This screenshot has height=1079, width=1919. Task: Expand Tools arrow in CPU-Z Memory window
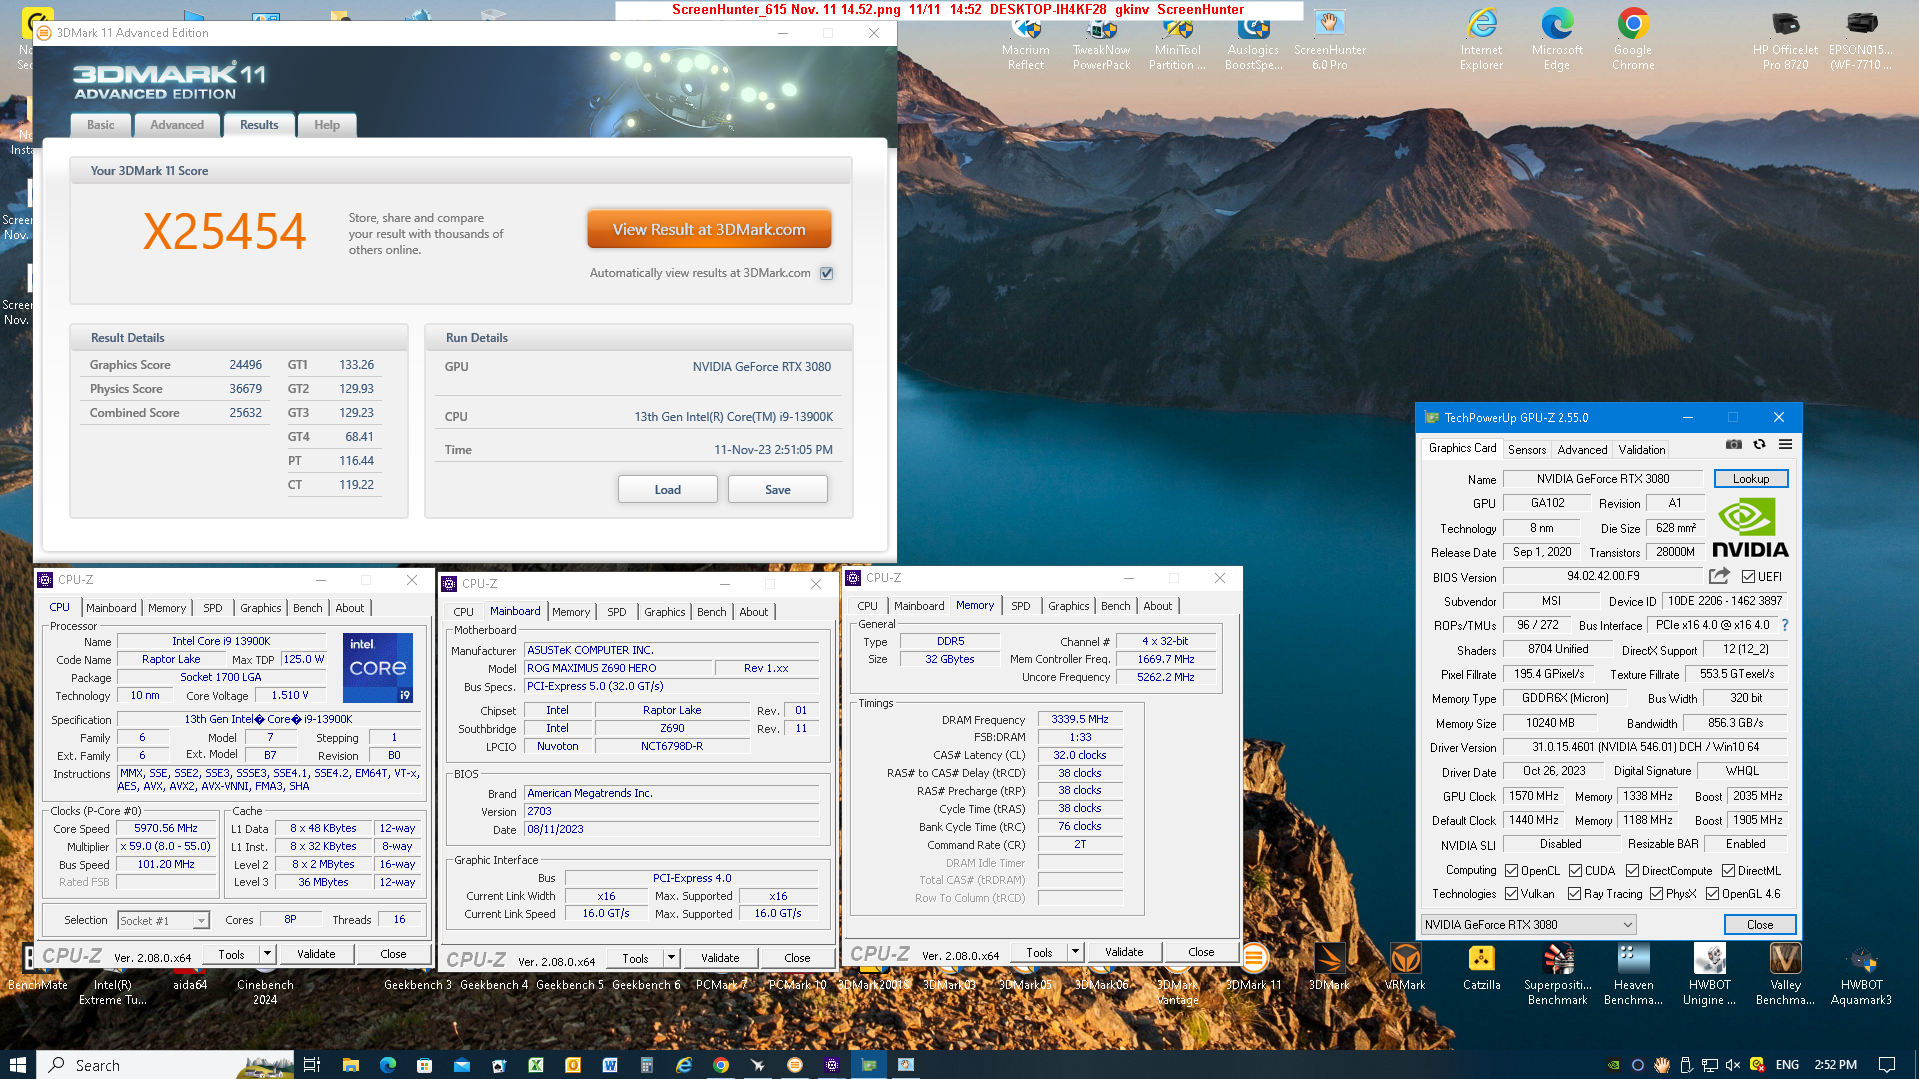pos(1075,951)
